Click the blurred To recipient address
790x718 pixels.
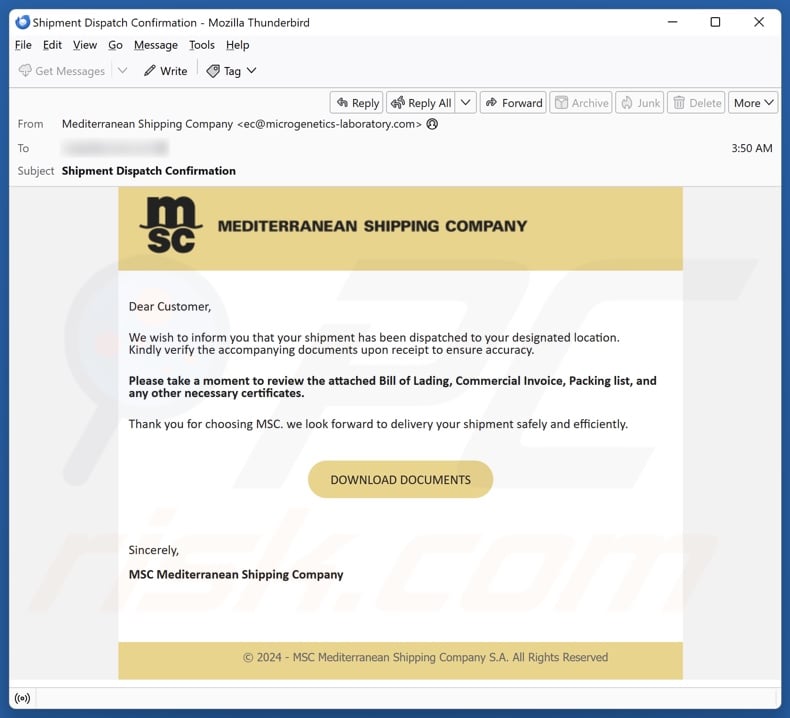coord(115,148)
